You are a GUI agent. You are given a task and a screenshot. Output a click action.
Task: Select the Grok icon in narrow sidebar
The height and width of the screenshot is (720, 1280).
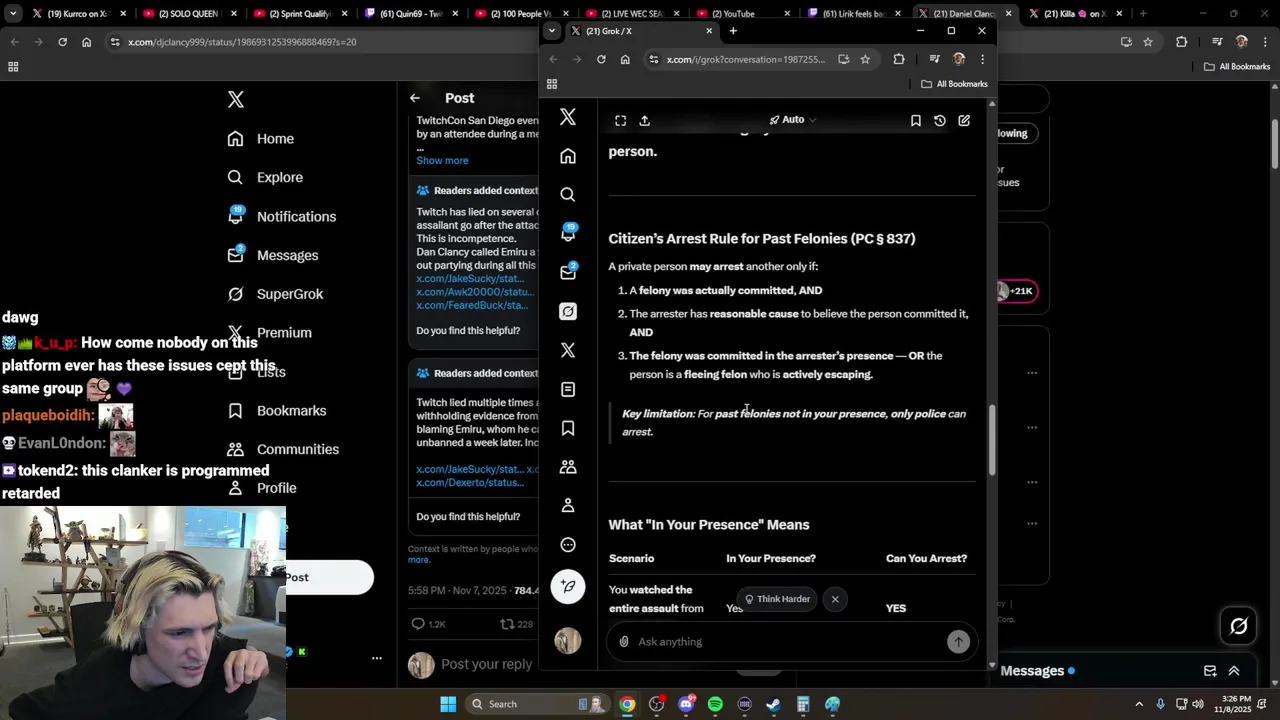tap(568, 311)
